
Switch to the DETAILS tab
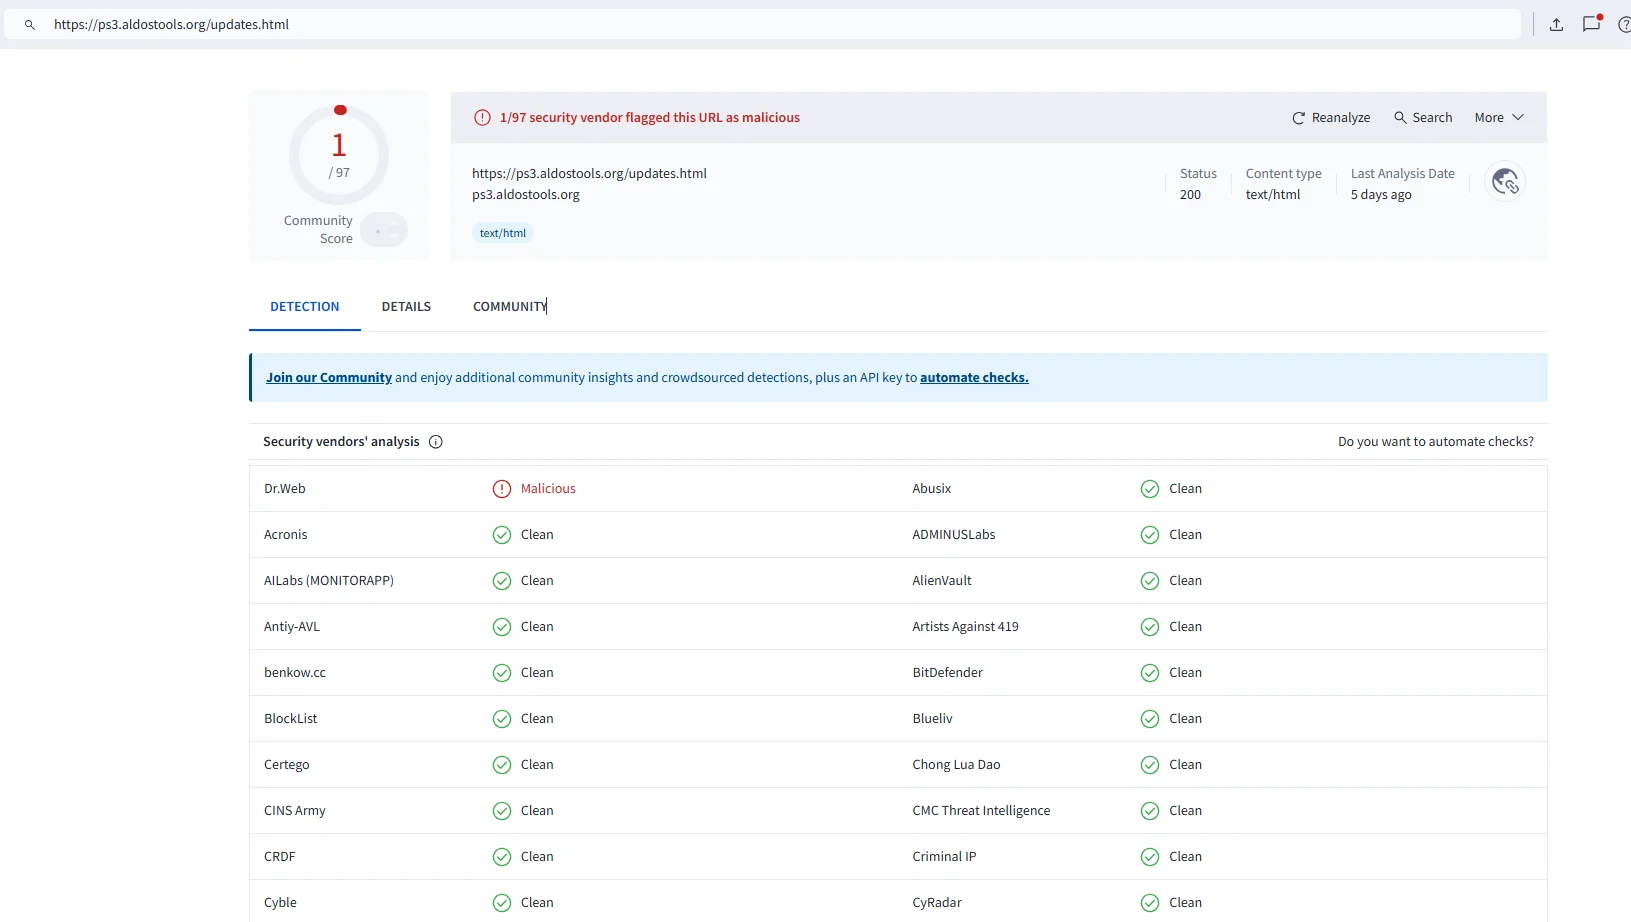point(406,307)
